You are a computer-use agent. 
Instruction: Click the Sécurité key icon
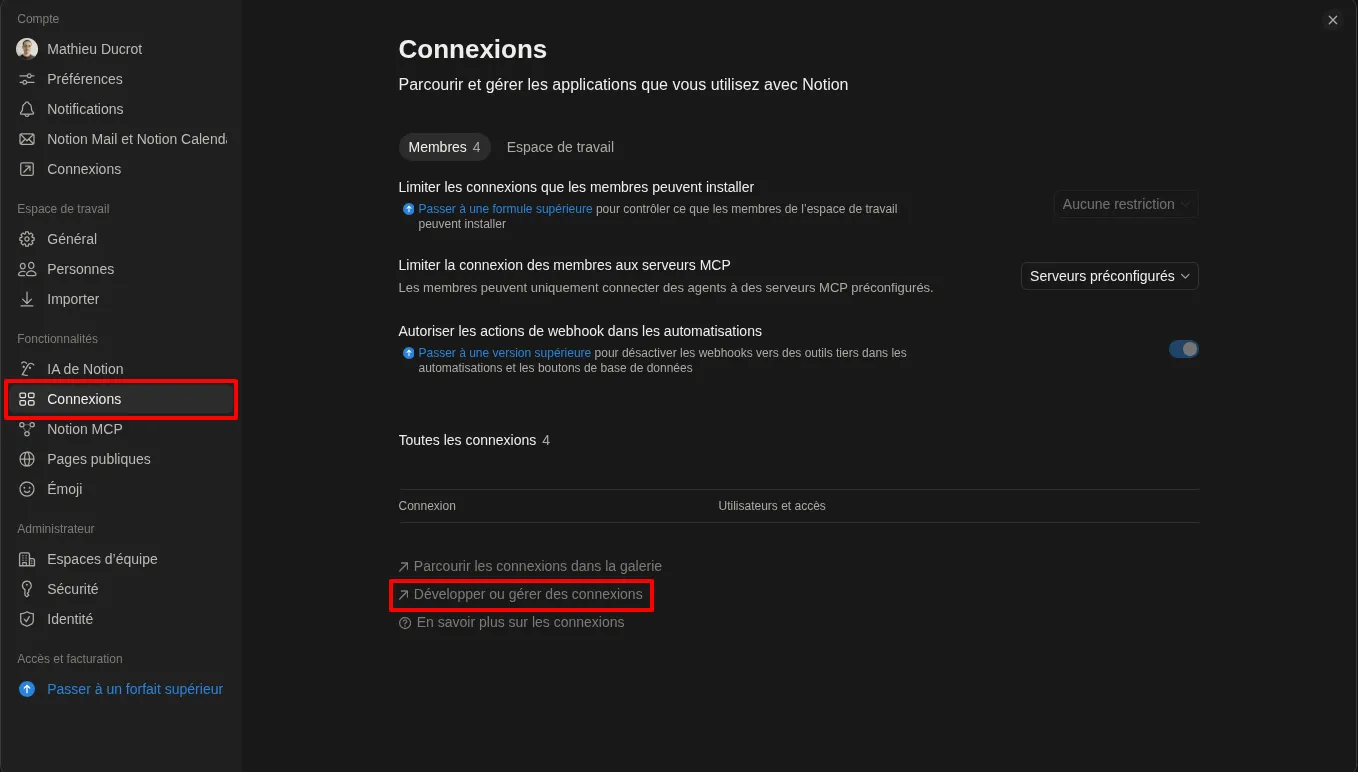coord(27,589)
